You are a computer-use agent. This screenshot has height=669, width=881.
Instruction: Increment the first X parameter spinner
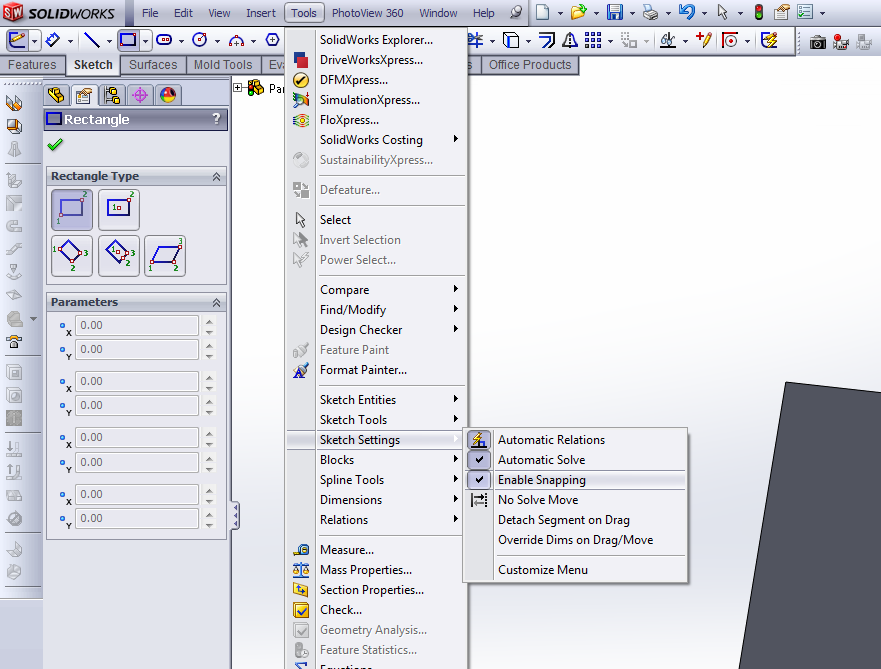tap(209, 321)
